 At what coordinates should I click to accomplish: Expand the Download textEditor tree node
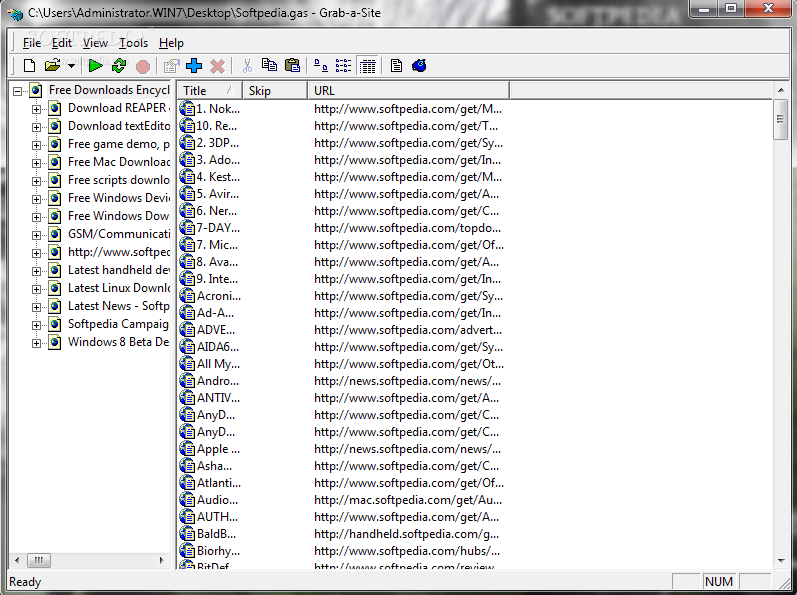pos(36,127)
